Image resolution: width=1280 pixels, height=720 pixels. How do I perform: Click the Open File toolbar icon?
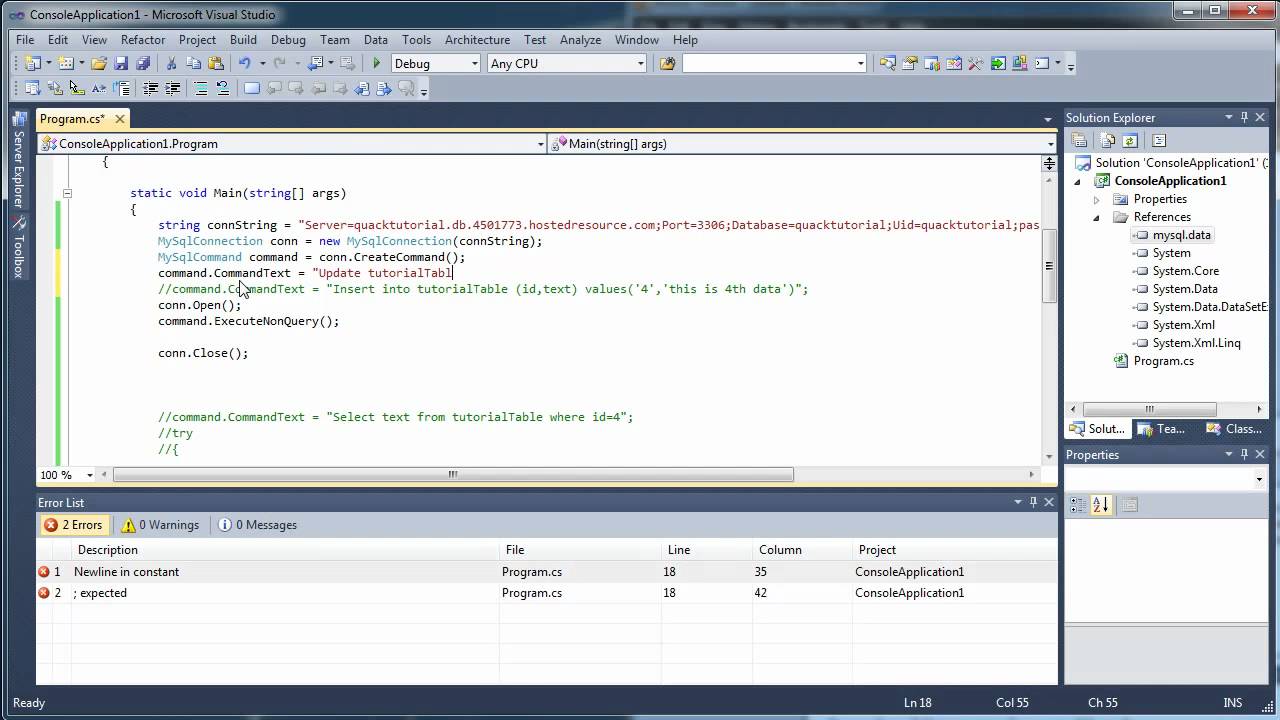[x=99, y=63]
